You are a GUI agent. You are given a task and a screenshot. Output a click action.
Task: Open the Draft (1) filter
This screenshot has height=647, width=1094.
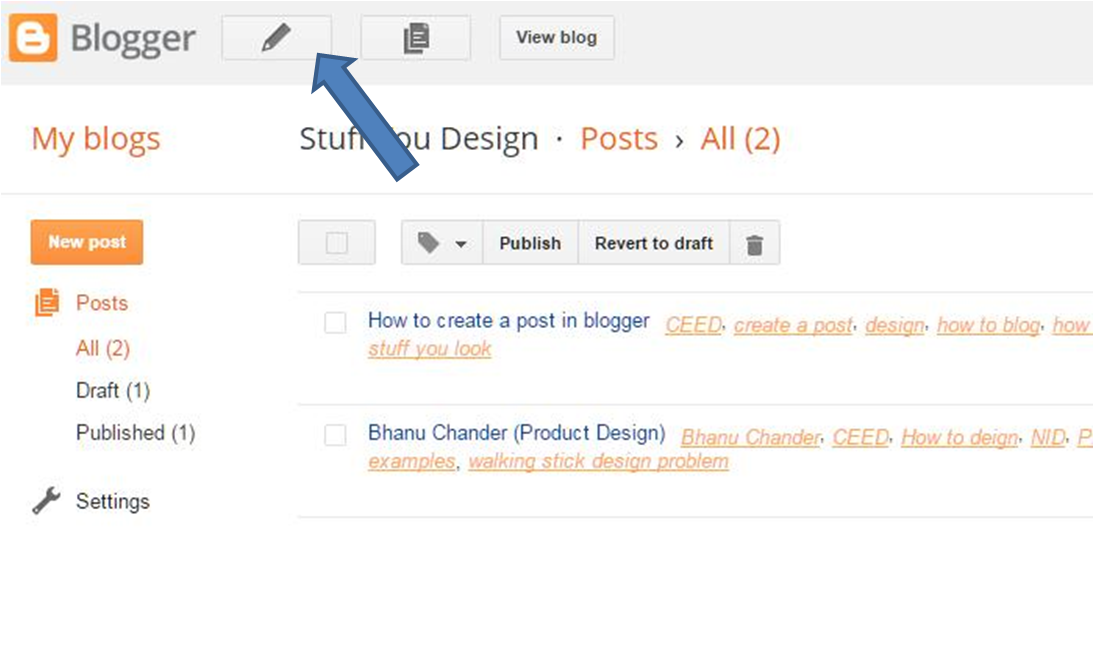point(112,390)
